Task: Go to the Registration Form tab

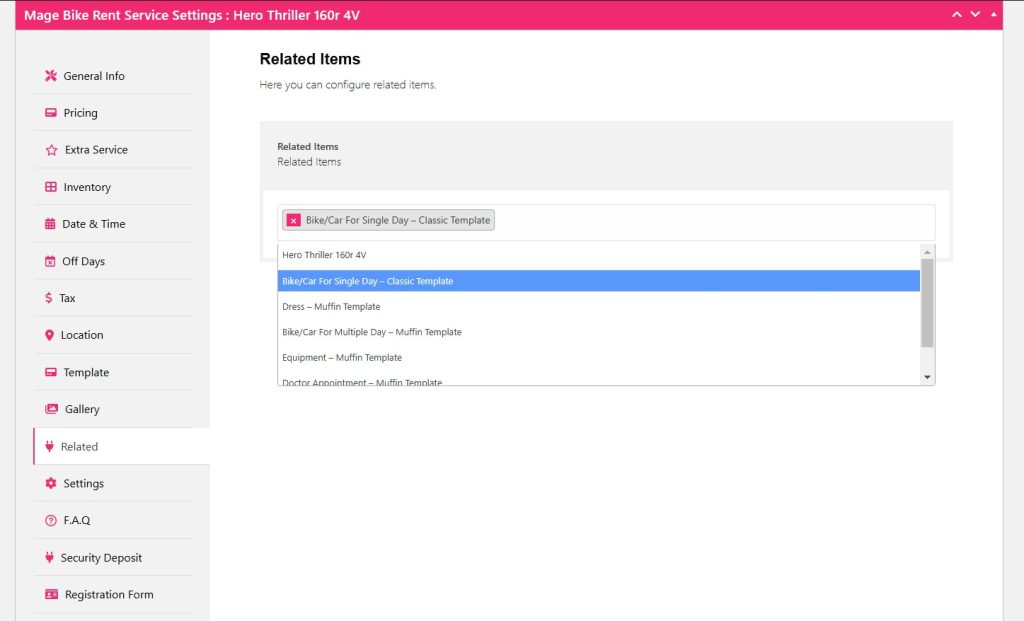Action: 109,595
